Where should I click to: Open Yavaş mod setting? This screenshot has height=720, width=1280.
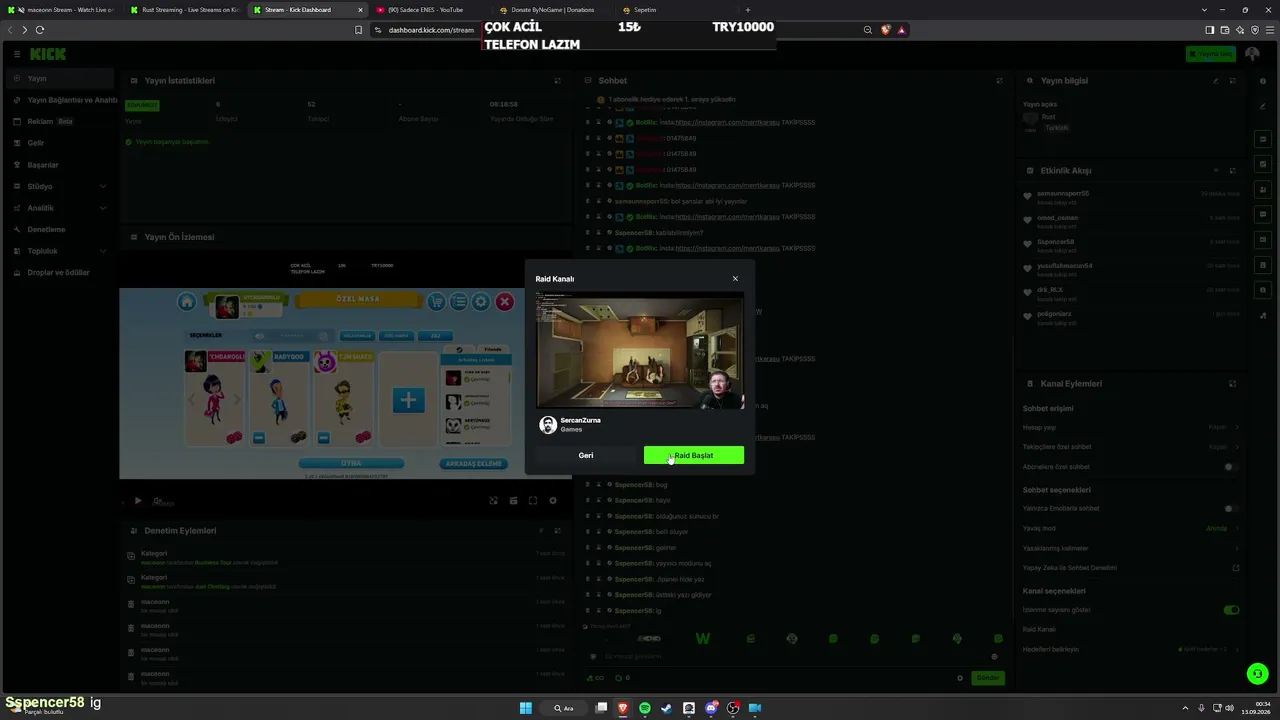[x=1131, y=528]
